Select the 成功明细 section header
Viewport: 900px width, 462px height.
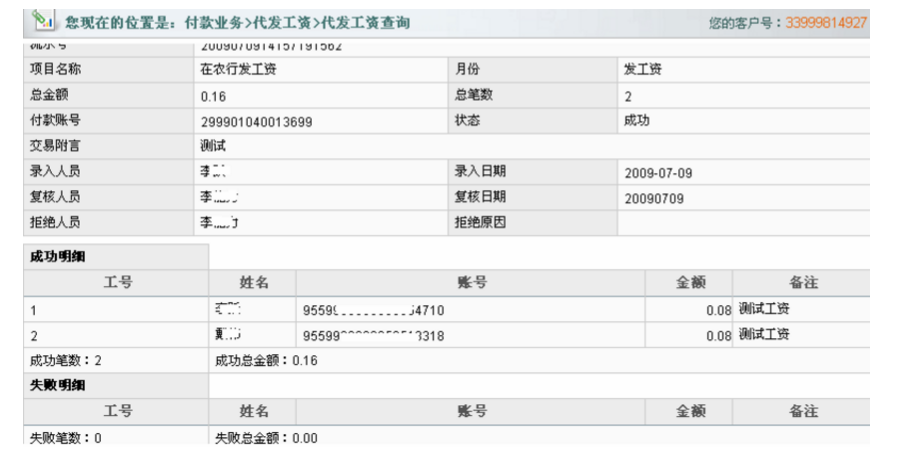coord(57,257)
